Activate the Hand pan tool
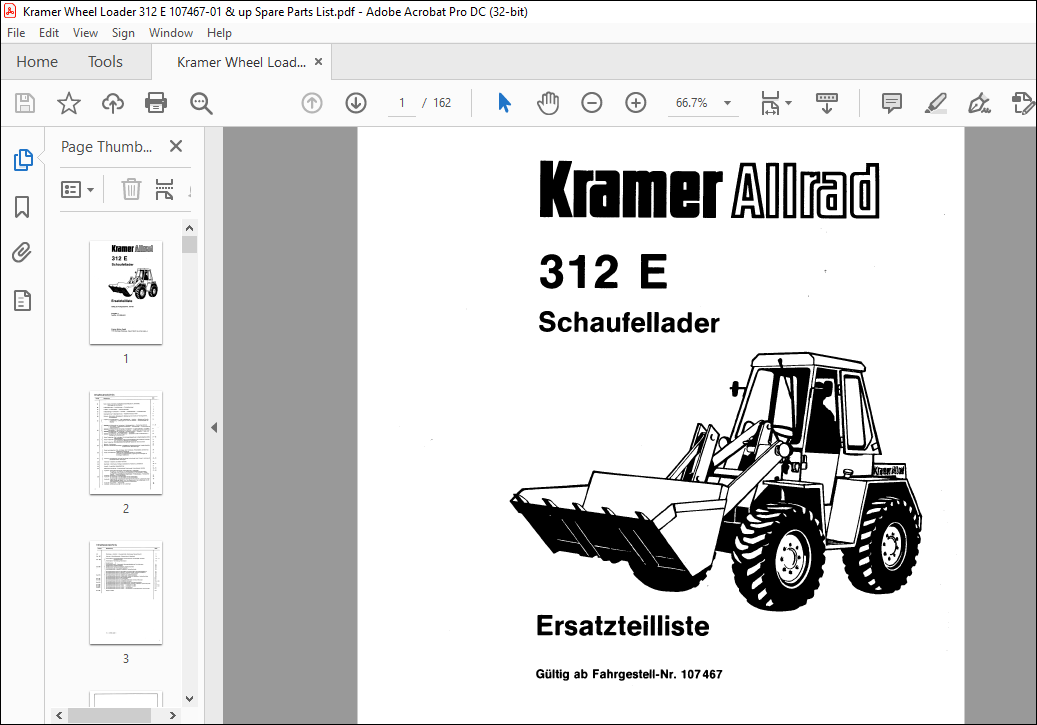Image resolution: width=1037 pixels, height=725 pixels. click(548, 103)
